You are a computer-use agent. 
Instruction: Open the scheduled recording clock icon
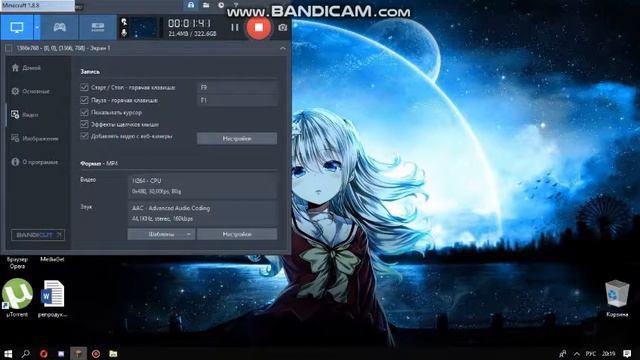221,5
